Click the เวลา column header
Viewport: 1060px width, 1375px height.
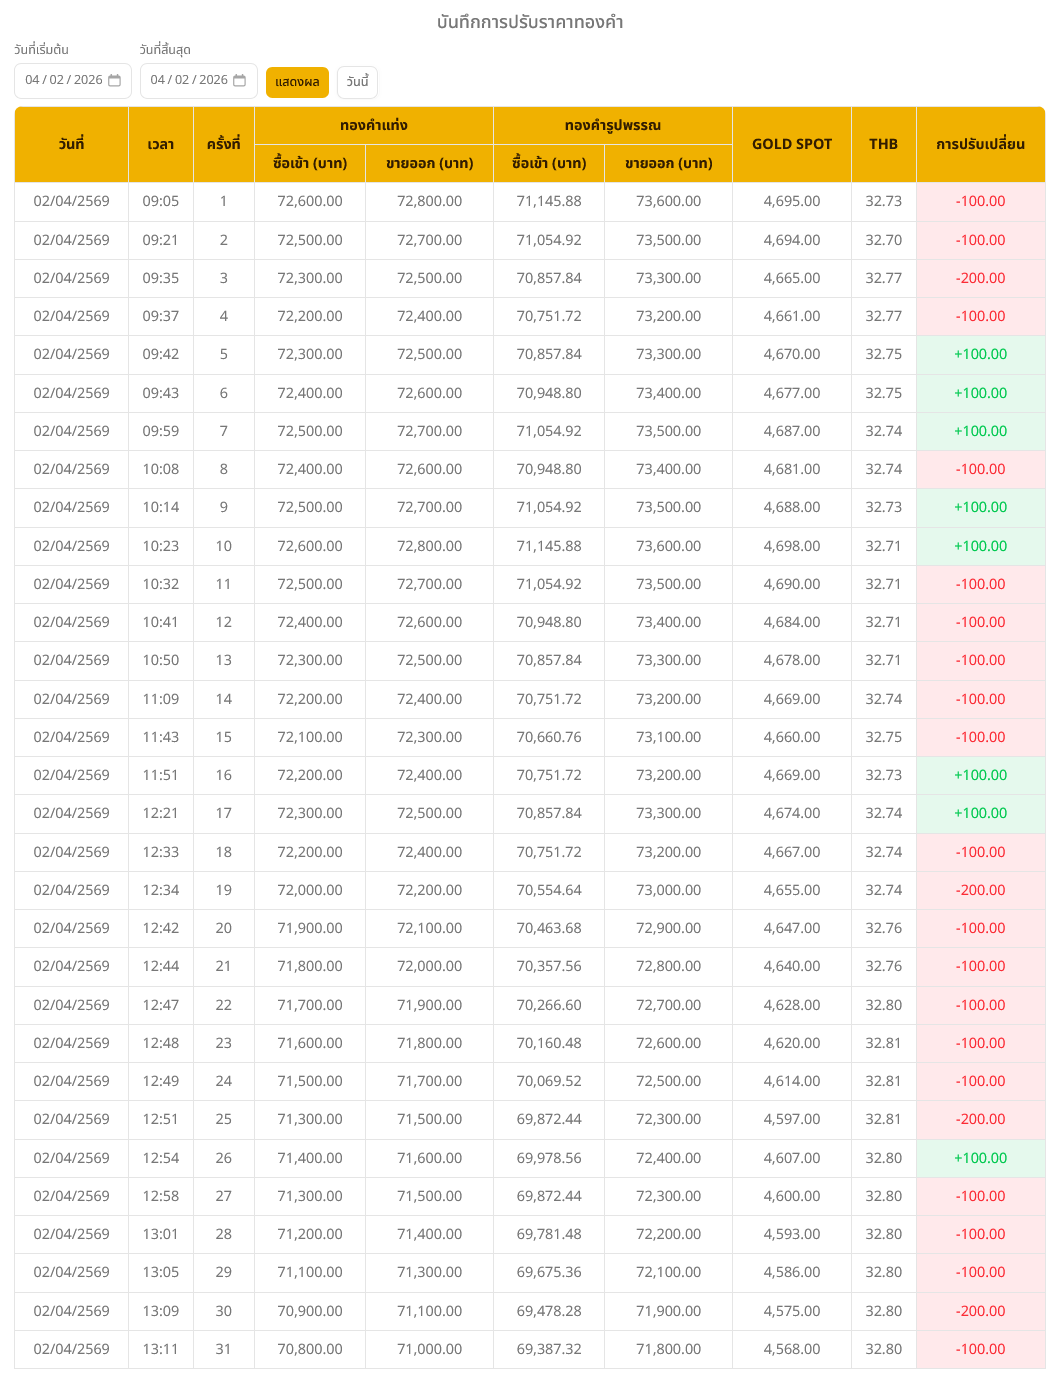tap(160, 144)
